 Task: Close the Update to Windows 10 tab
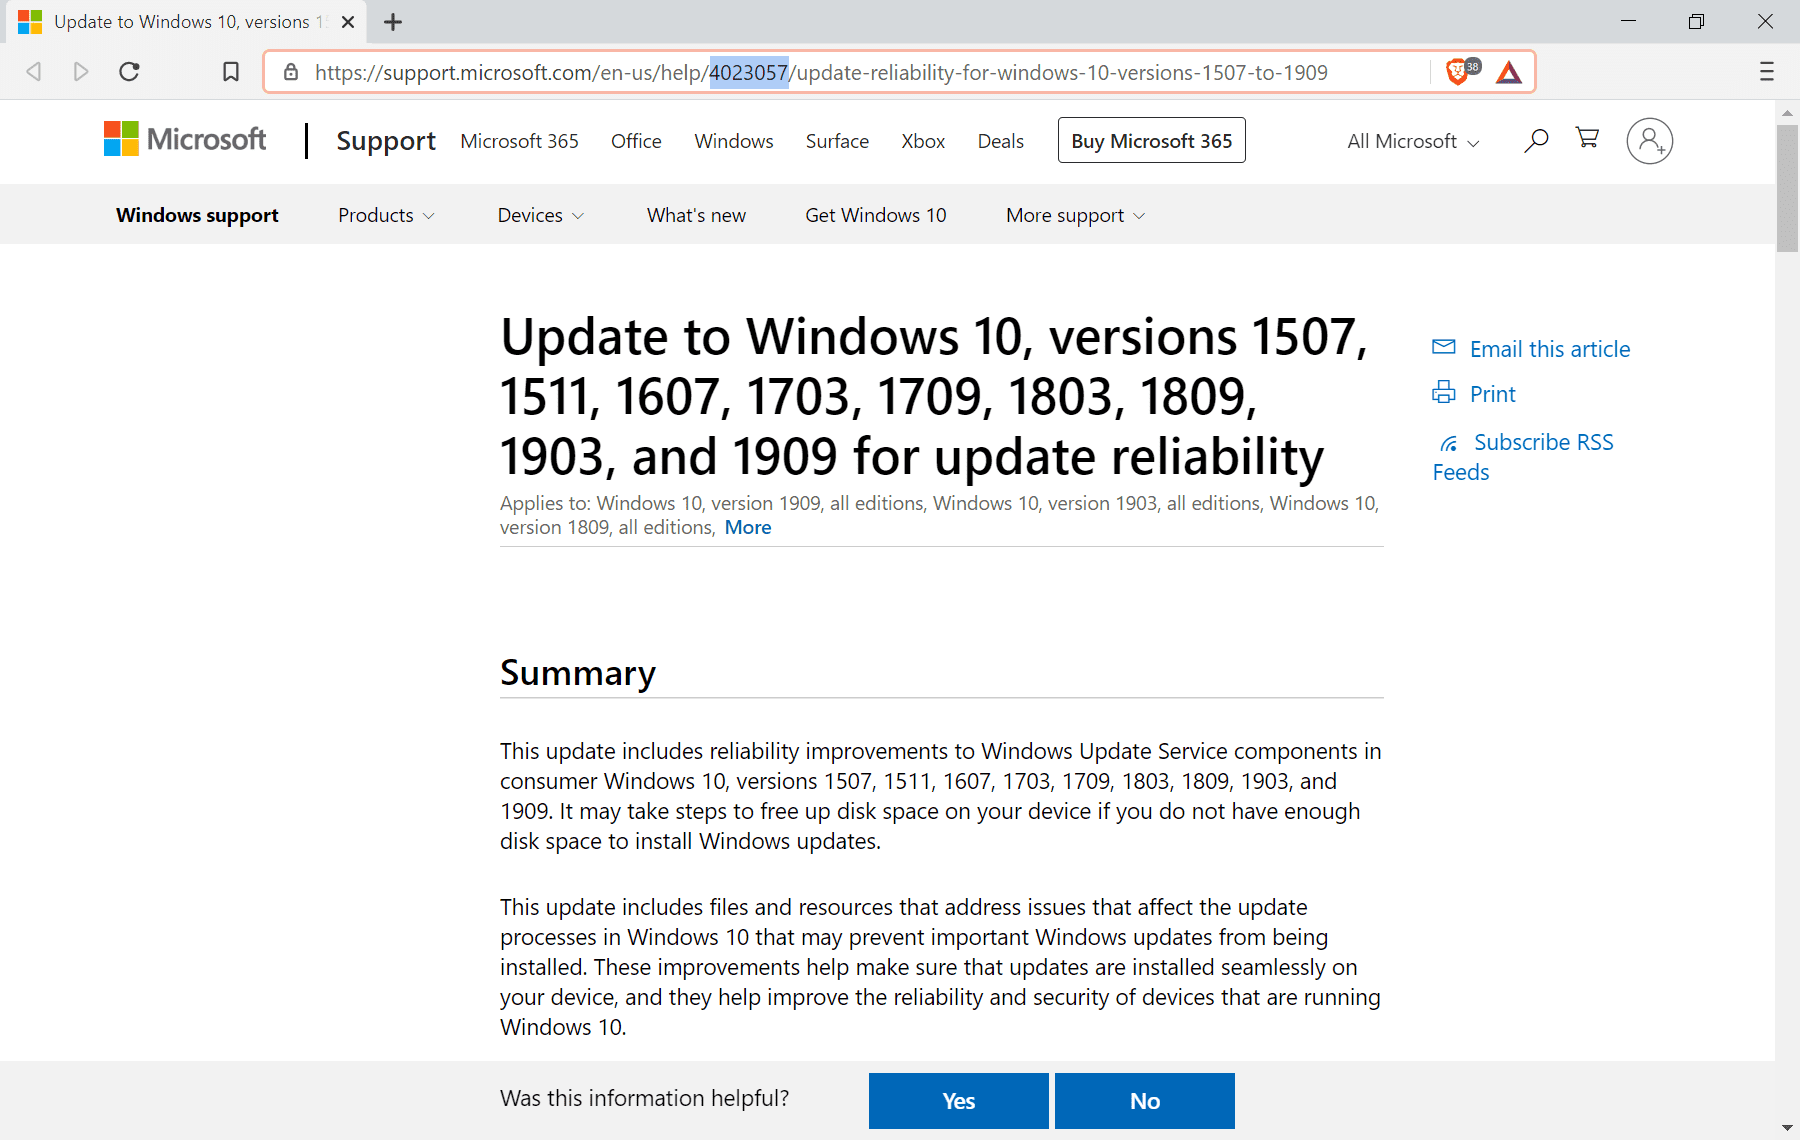pyautogui.click(x=348, y=22)
